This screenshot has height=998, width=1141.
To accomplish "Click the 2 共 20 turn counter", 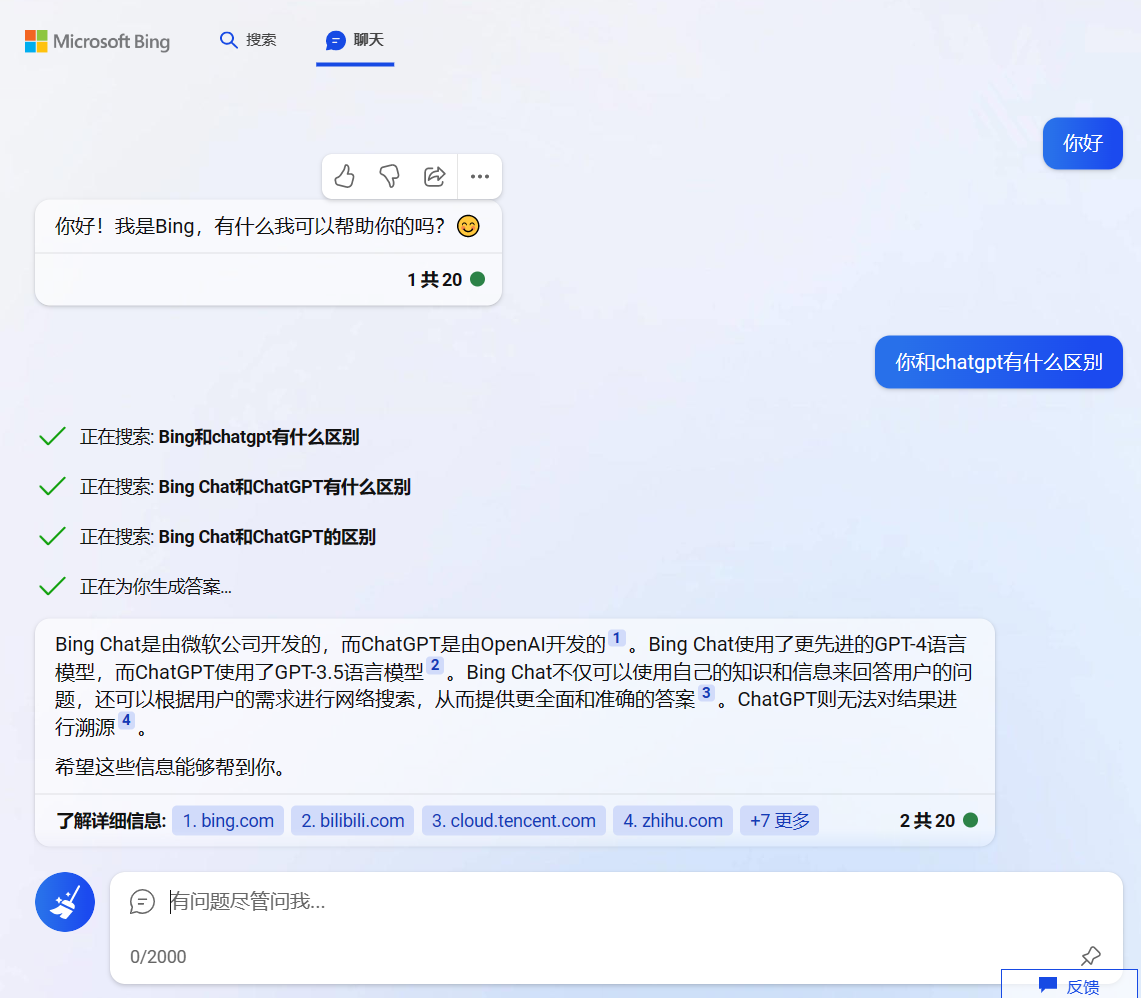I will point(939,820).
